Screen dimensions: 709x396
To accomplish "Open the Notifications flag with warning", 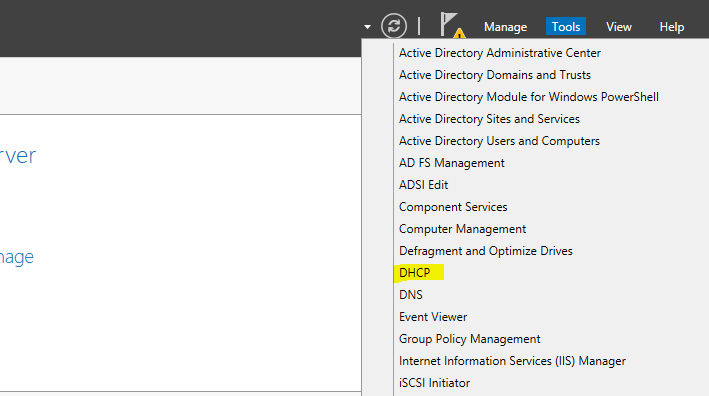I will 453,25.
